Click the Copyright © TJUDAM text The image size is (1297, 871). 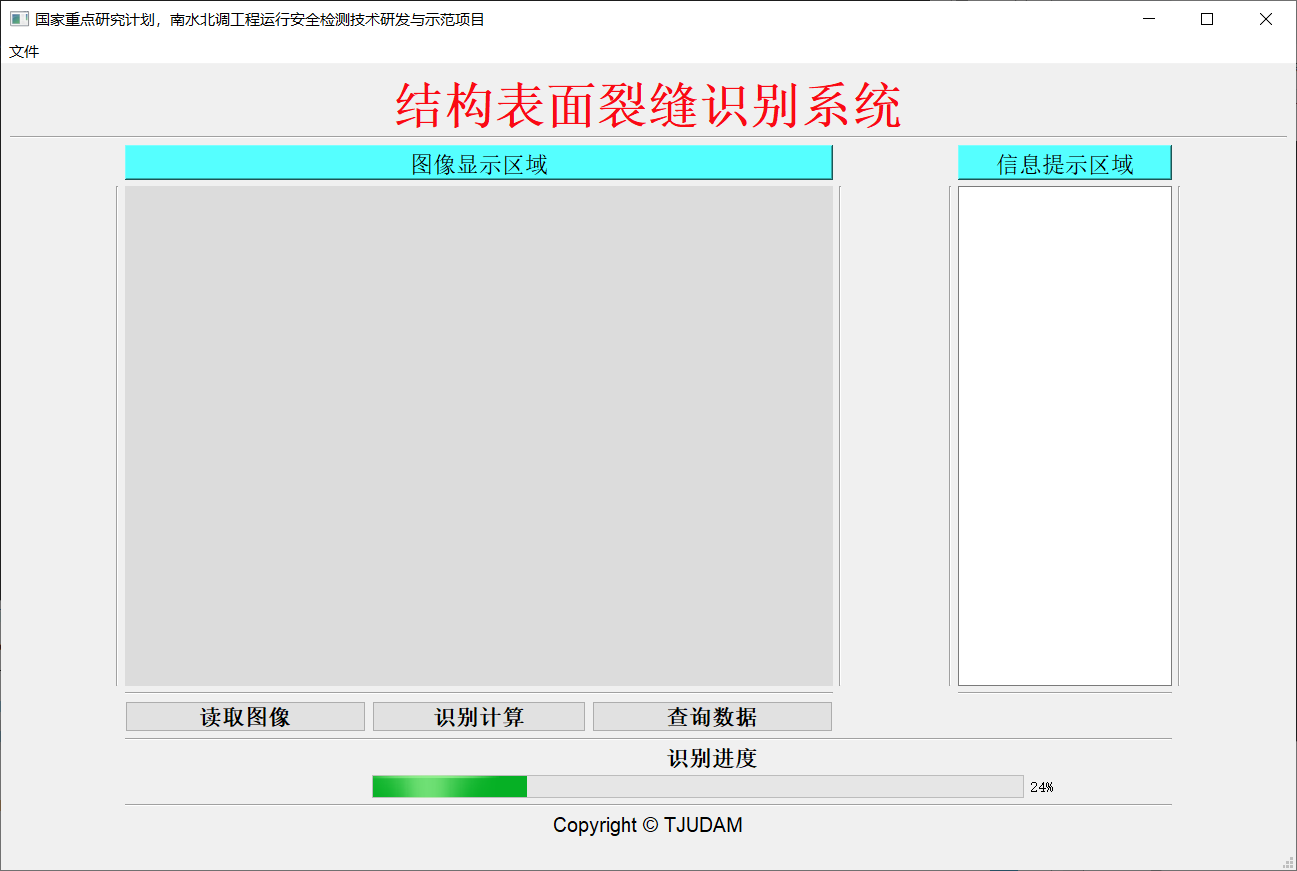[x=648, y=825]
